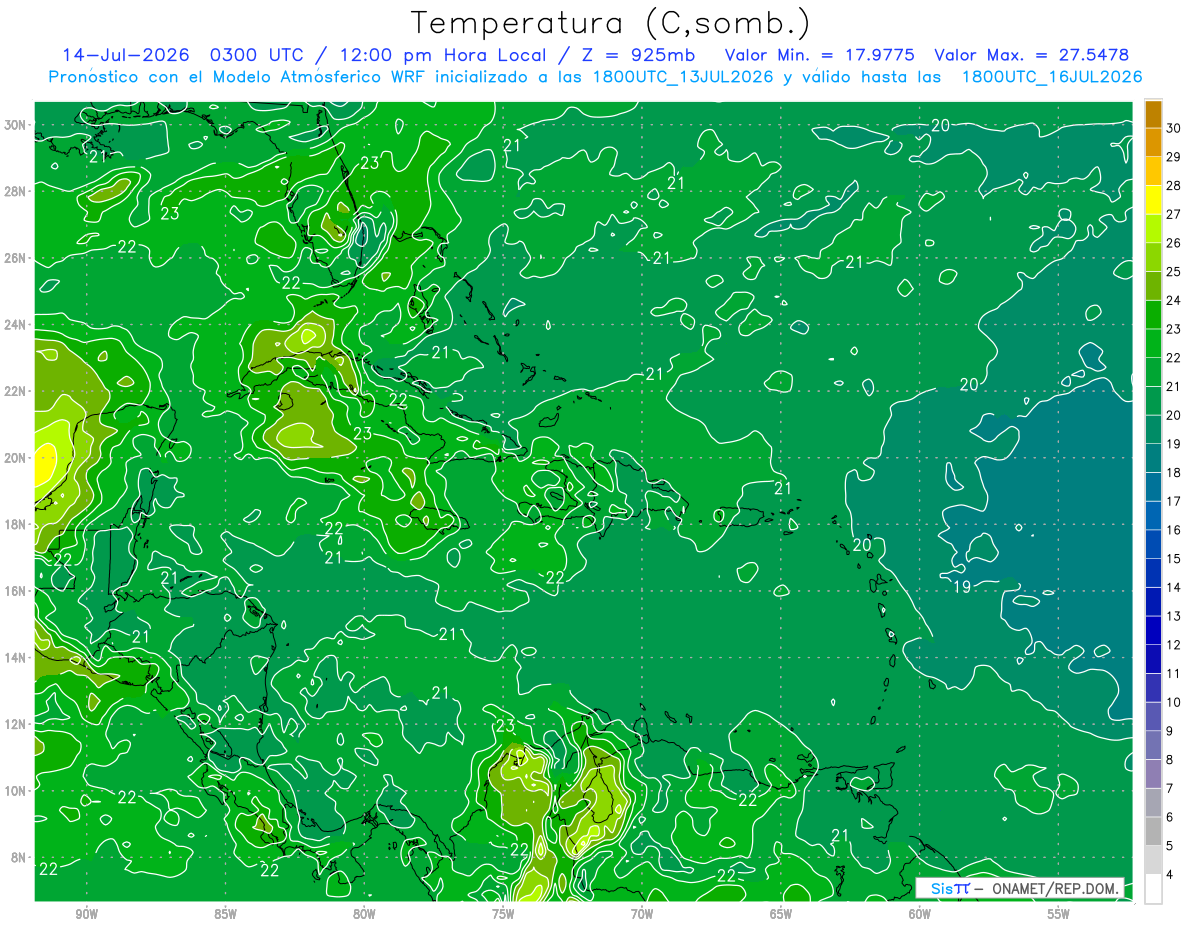Click the latitude axis label "30N"
This screenshot has height=927, width=1200.
[x=15, y=125]
